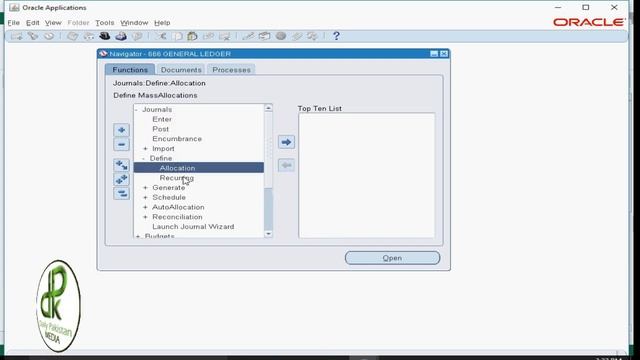Click the Zoom toolbar icon

(264, 36)
